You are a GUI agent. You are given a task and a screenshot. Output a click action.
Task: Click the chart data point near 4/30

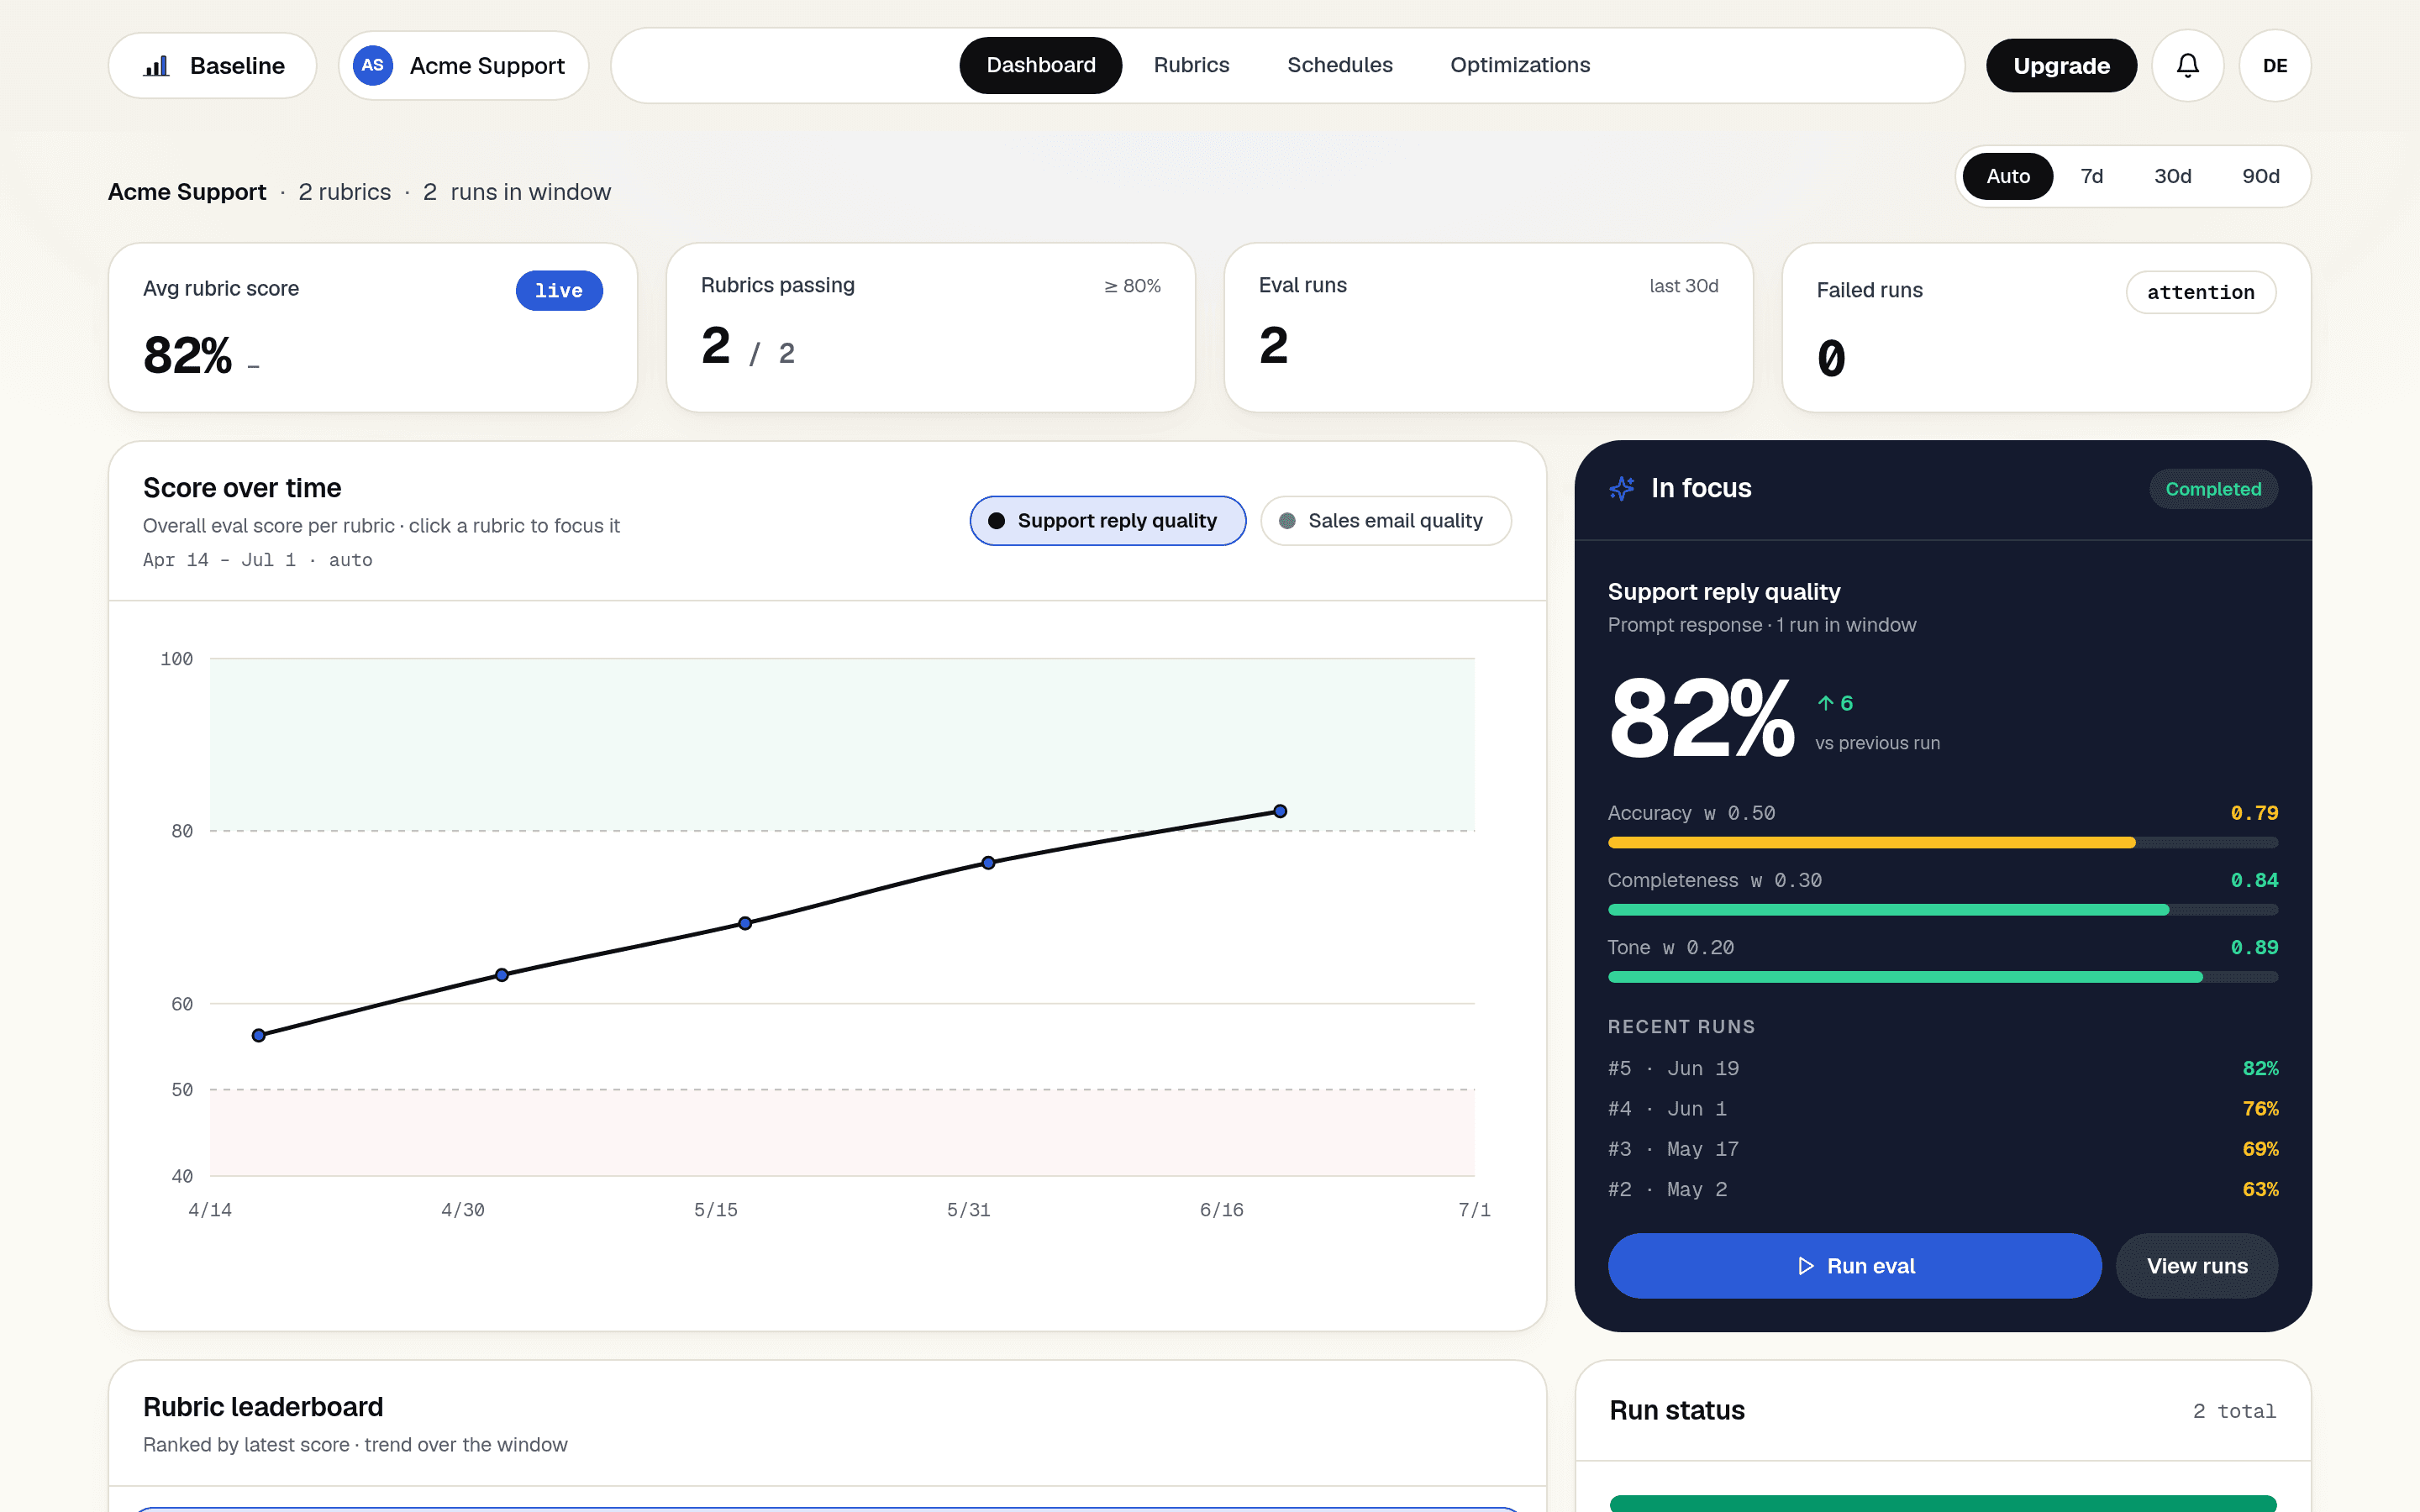pos(502,975)
